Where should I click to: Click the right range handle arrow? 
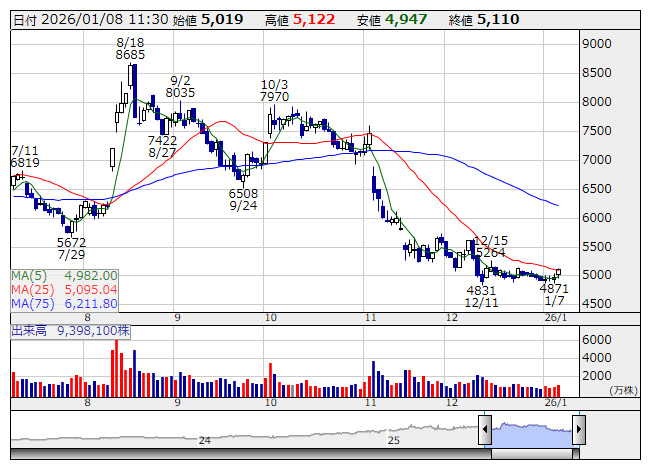pos(579,429)
